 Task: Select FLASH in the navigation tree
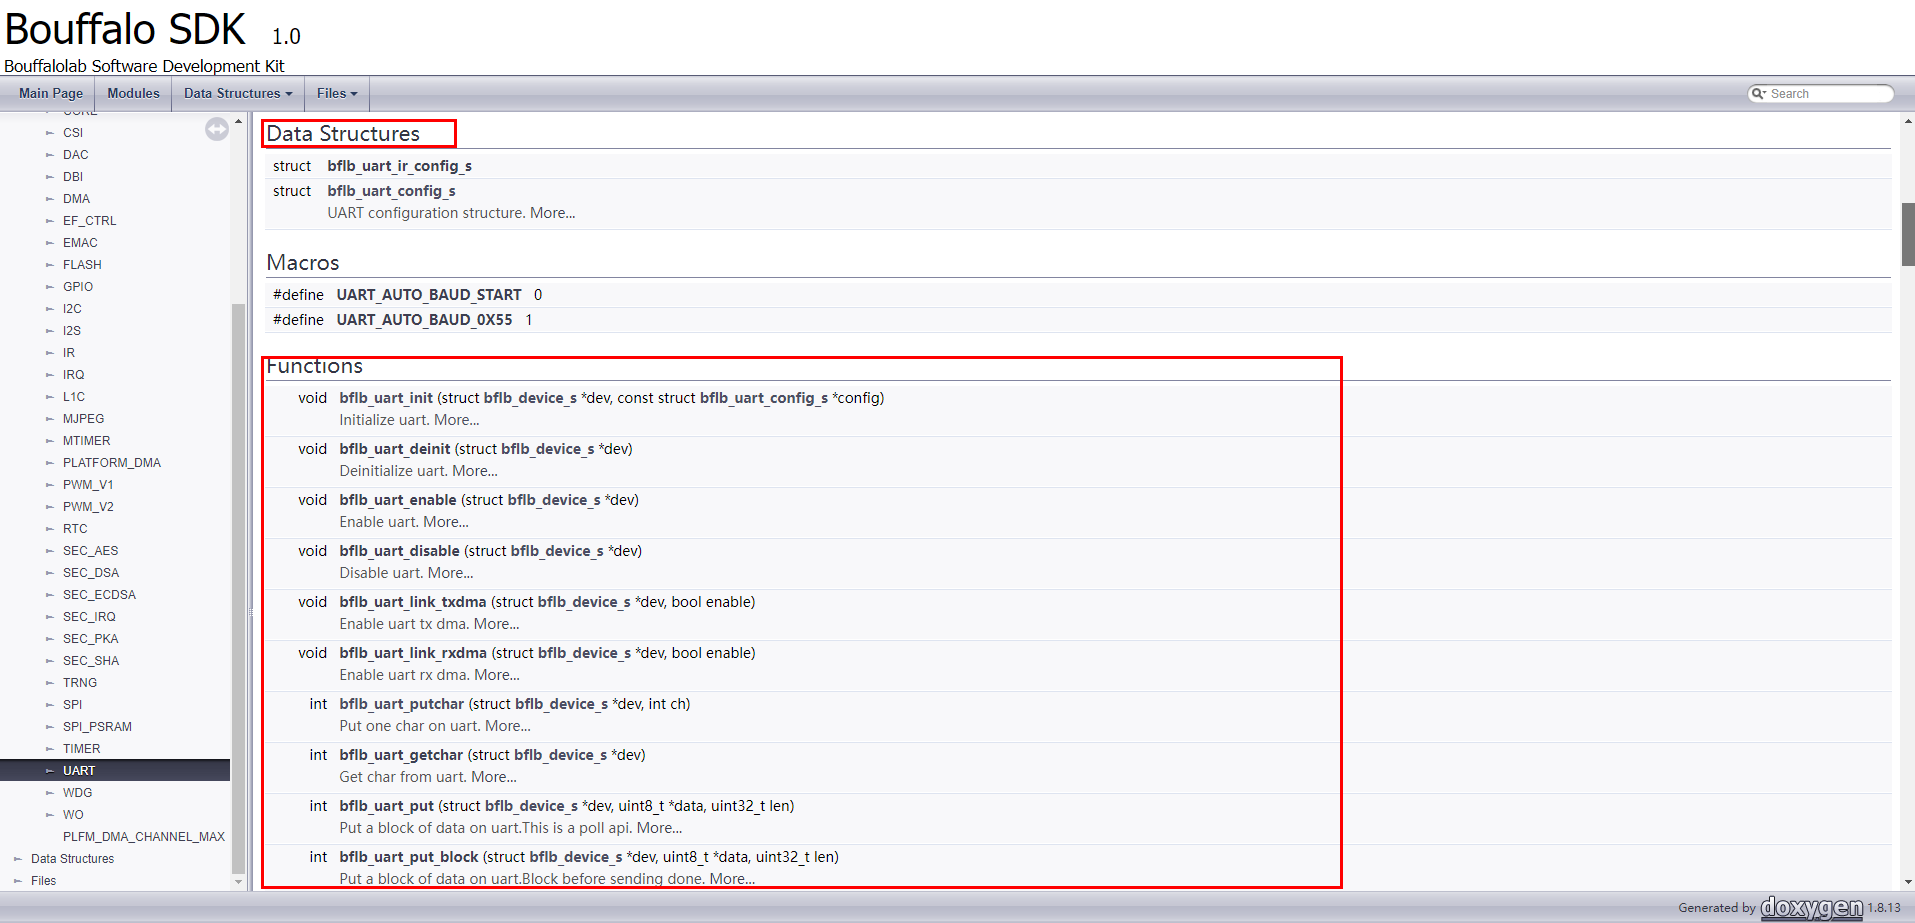[x=82, y=265]
